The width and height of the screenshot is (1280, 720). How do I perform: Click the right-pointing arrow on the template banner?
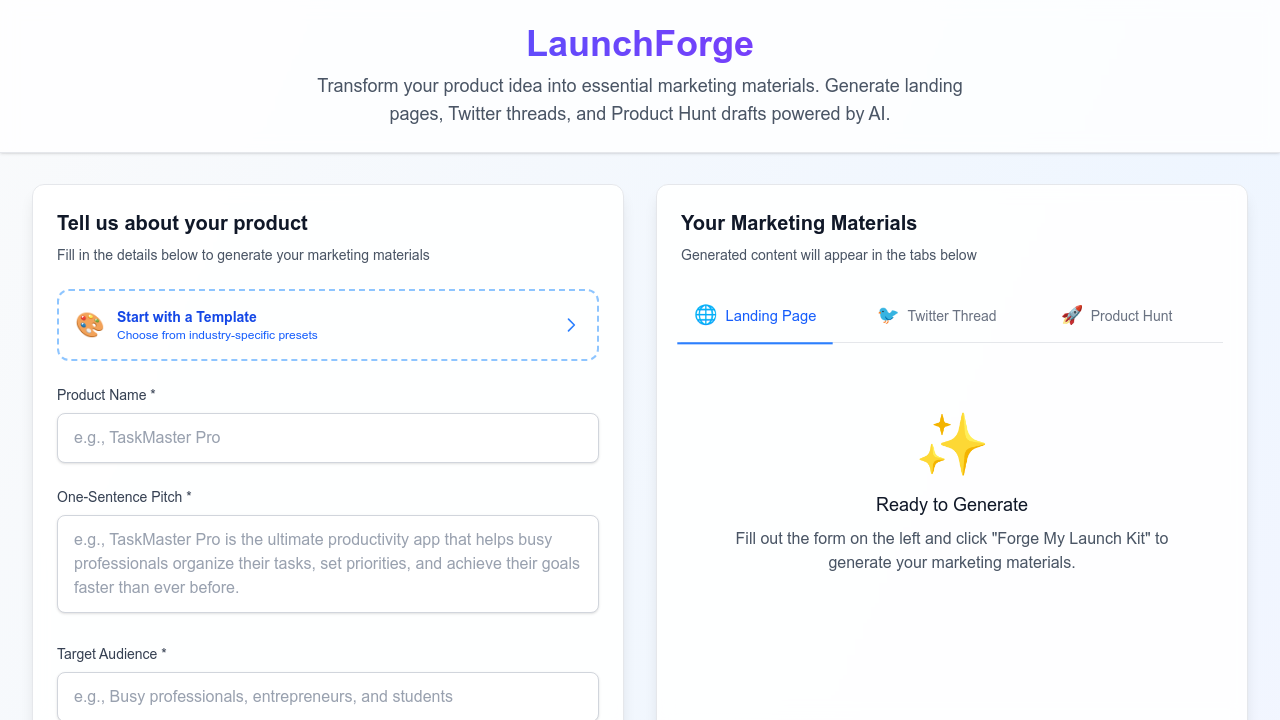(571, 325)
